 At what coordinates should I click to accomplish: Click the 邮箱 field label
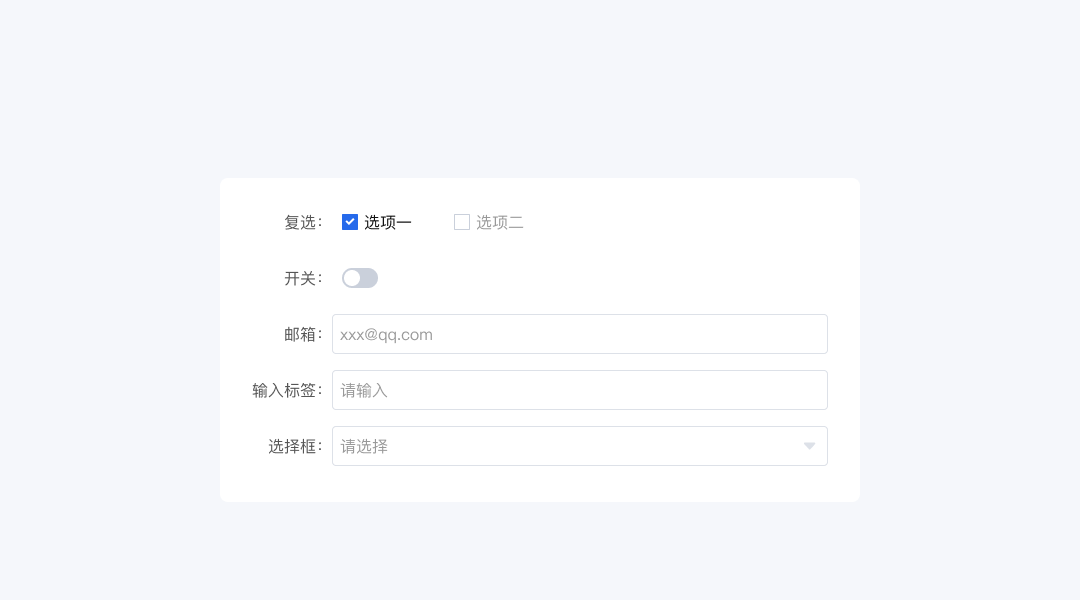pyautogui.click(x=302, y=334)
